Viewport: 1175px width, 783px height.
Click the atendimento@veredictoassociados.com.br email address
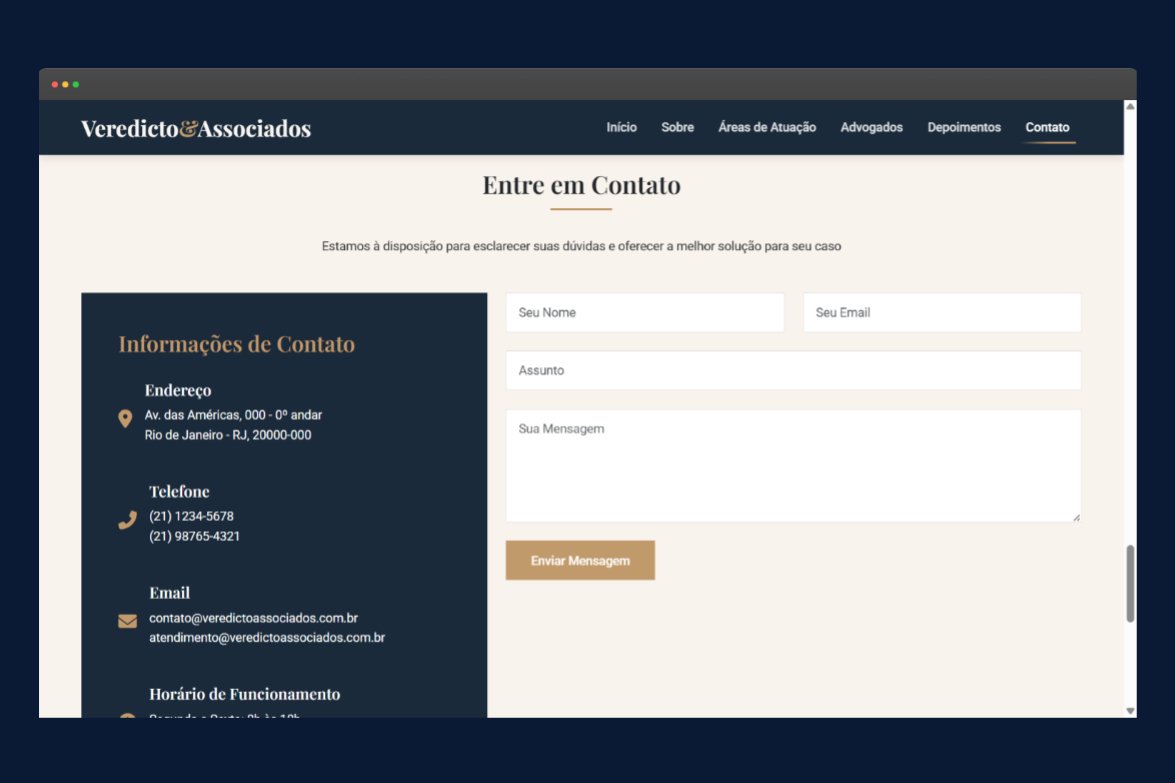(x=266, y=637)
